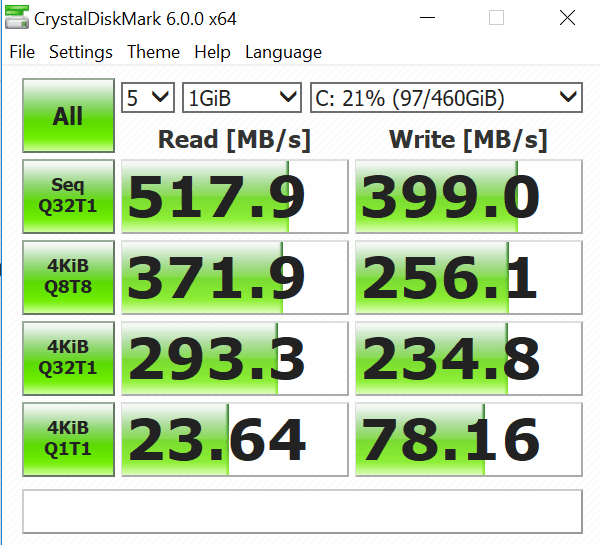The width and height of the screenshot is (600, 545).
Task: Click the Seq Q32T1 write result 399.0
Action: [x=468, y=197]
